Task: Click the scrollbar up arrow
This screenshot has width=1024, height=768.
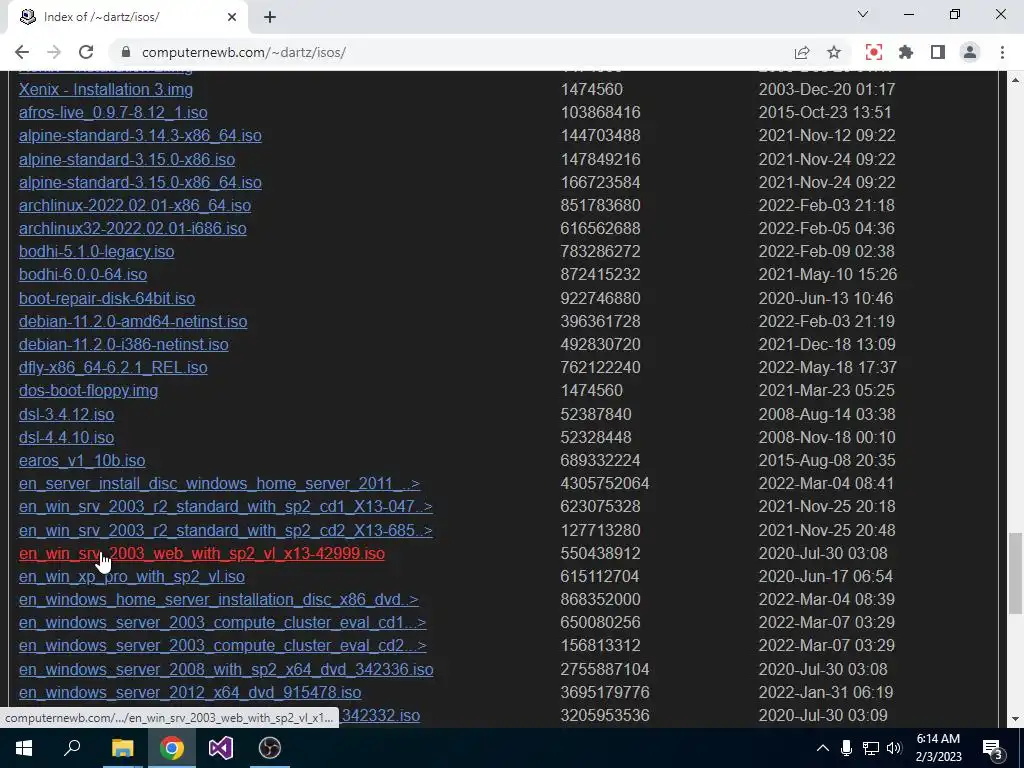Action: pyautogui.click(x=1015, y=80)
